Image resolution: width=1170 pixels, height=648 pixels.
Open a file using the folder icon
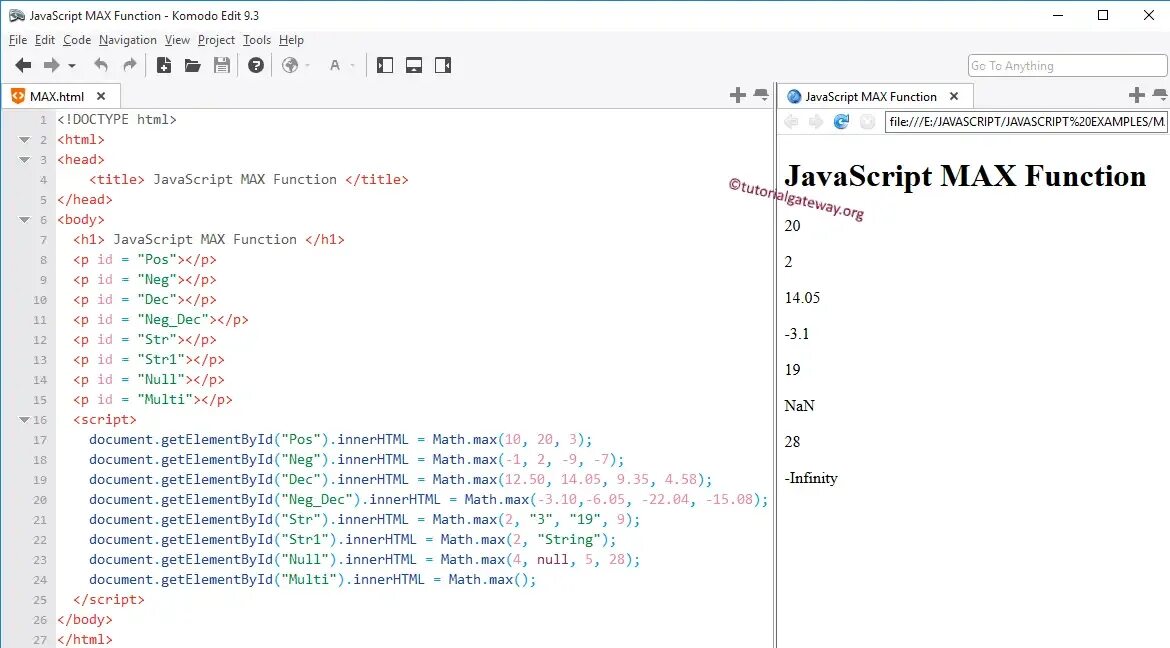tap(193, 66)
